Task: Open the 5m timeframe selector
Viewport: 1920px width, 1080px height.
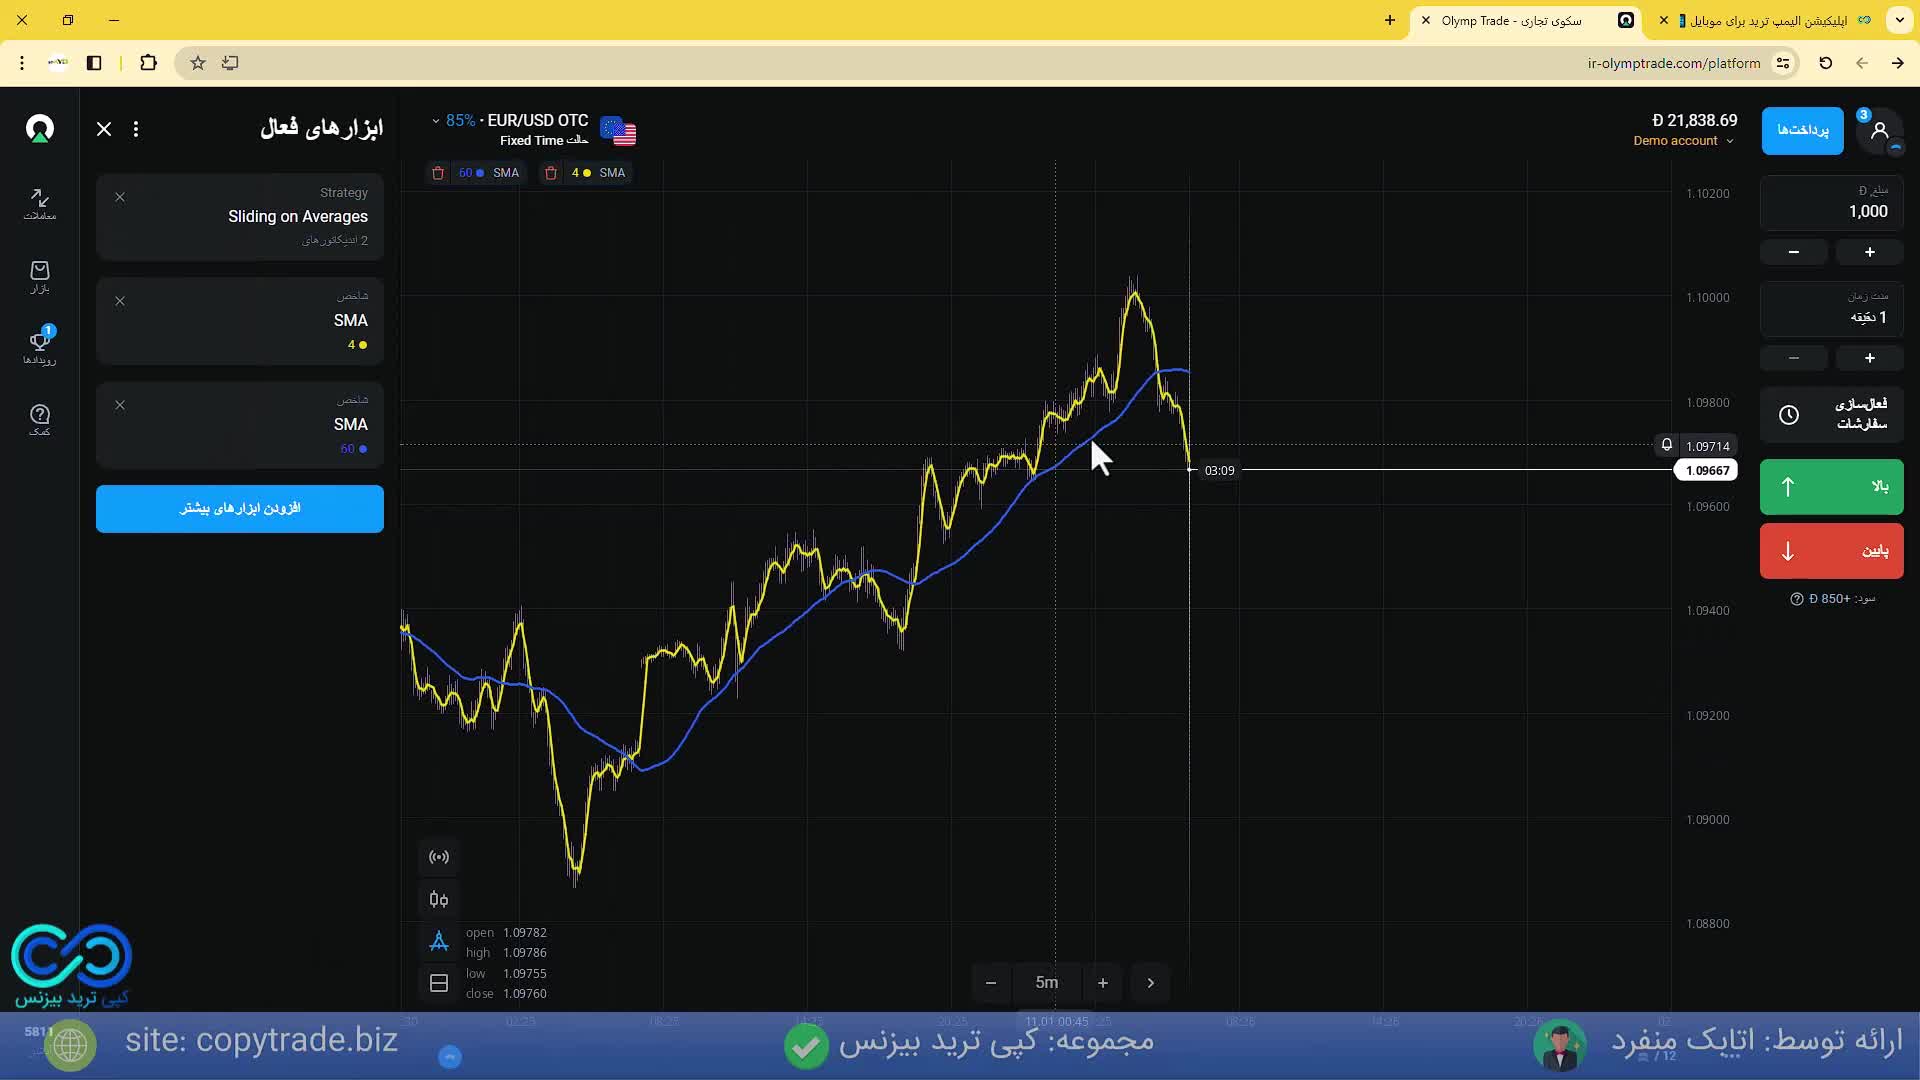Action: coord(1046,983)
